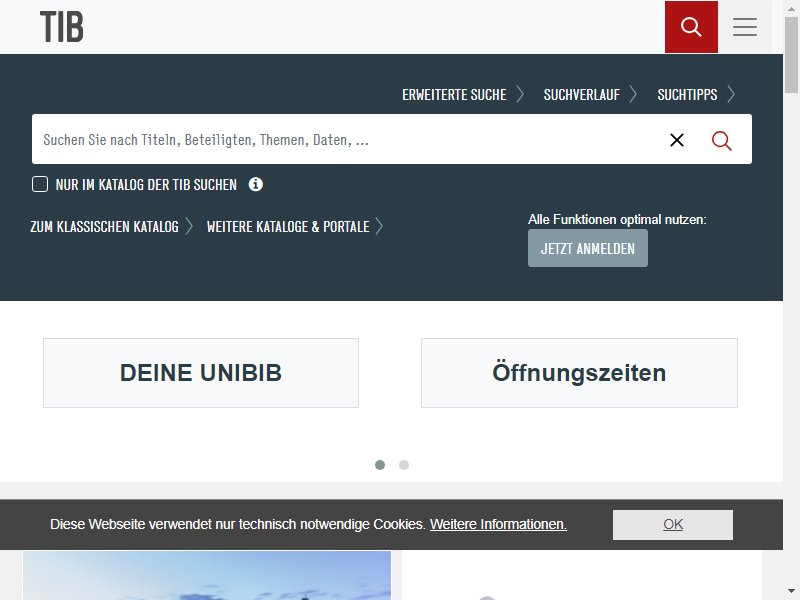Select first carousel dot

(x=380, y=465)
